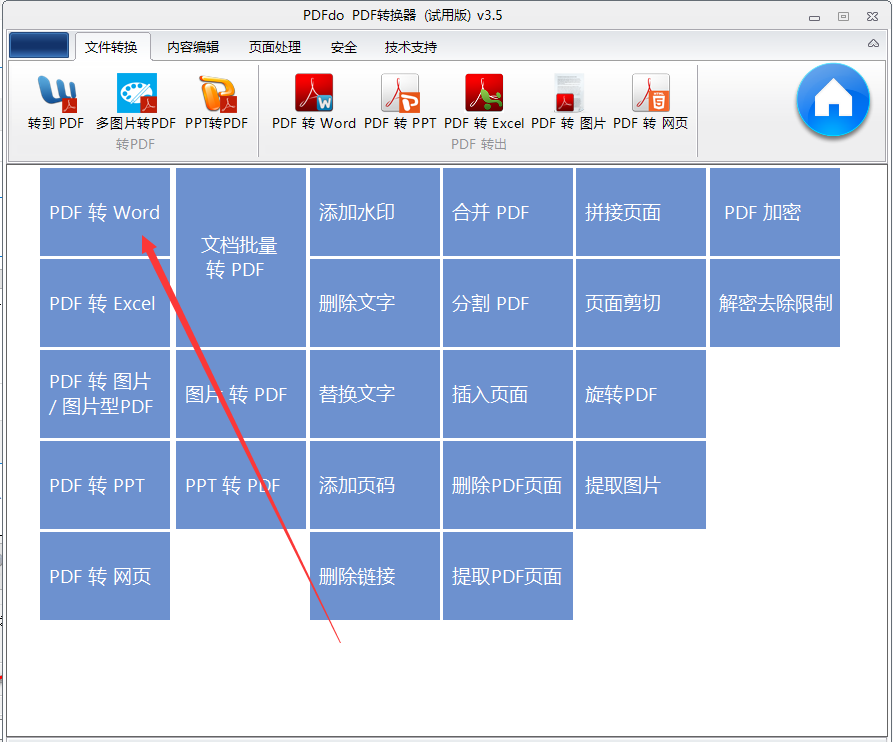Select the PDF 加密 tile
This screenshot has width=893, height=742.
(774, 212)
